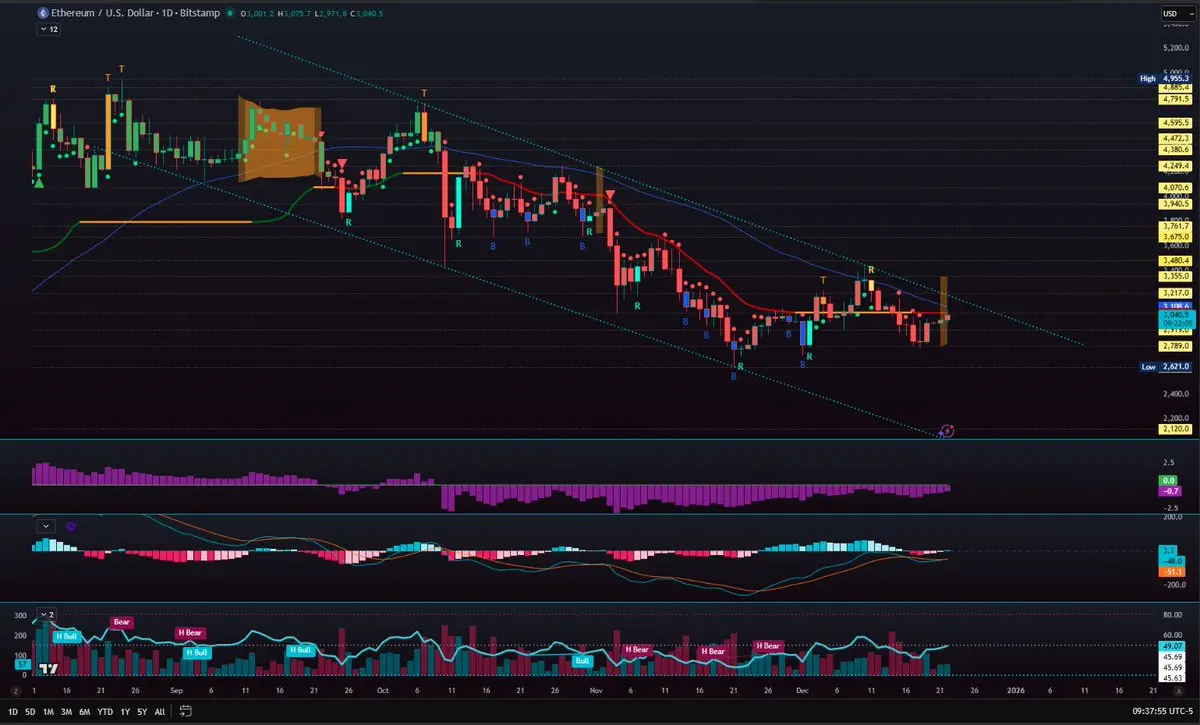
Task: Click the yellow 3,217.0 price level label
Action: (x=1175, y=292)
